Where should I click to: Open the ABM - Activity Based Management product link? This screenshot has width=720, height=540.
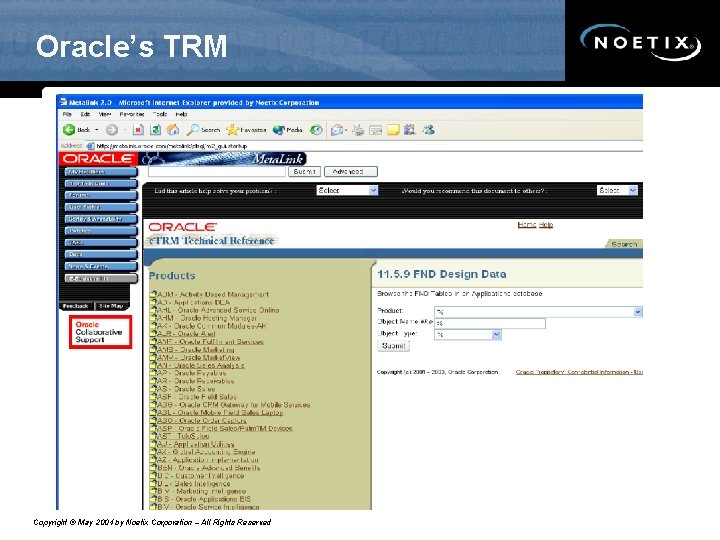click(x=213, y=294)
